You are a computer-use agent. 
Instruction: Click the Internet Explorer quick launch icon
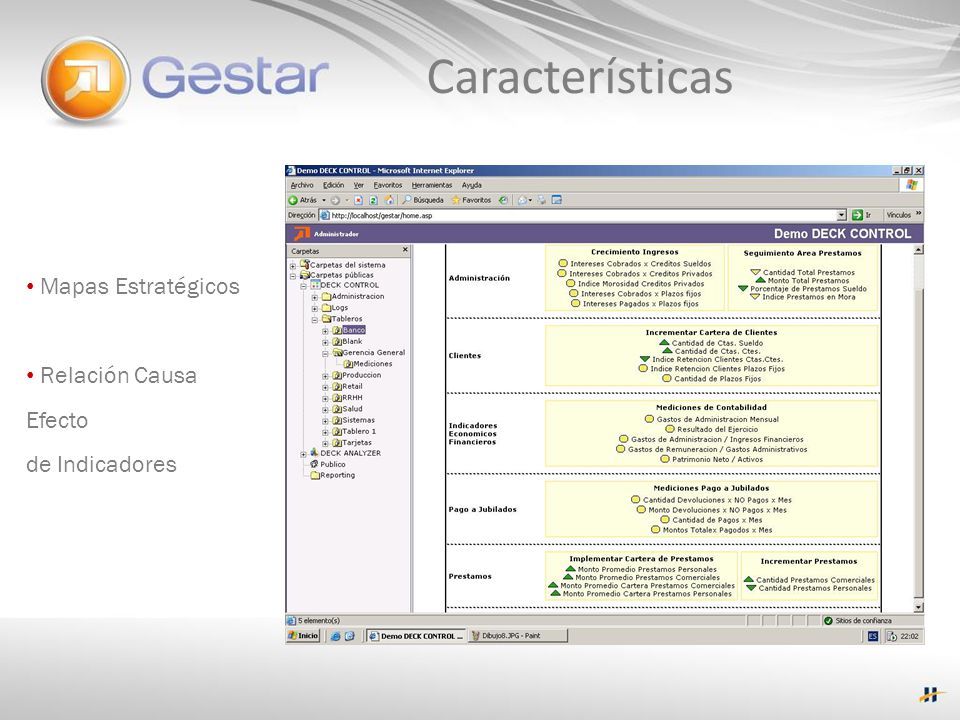(x=336, y=636)
